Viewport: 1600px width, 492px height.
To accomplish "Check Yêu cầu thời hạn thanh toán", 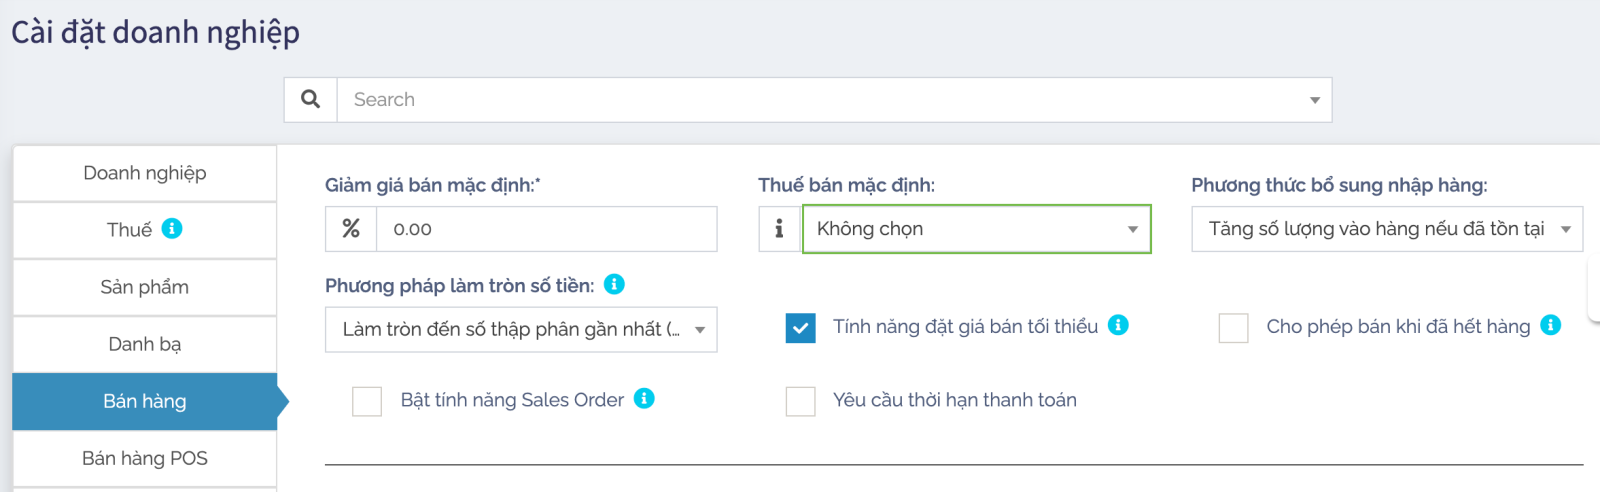I will coord(801,401).
